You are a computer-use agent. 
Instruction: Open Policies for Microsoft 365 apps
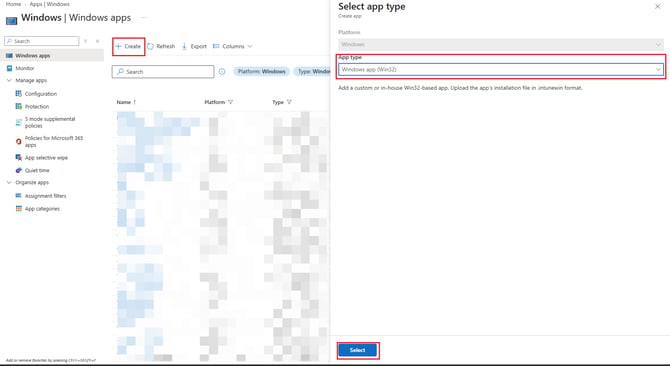[54, 141]
